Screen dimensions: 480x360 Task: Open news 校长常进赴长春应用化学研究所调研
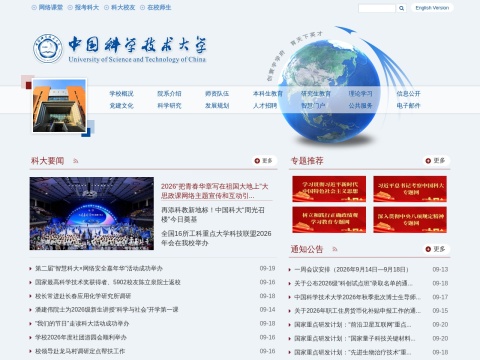[83, 296]
